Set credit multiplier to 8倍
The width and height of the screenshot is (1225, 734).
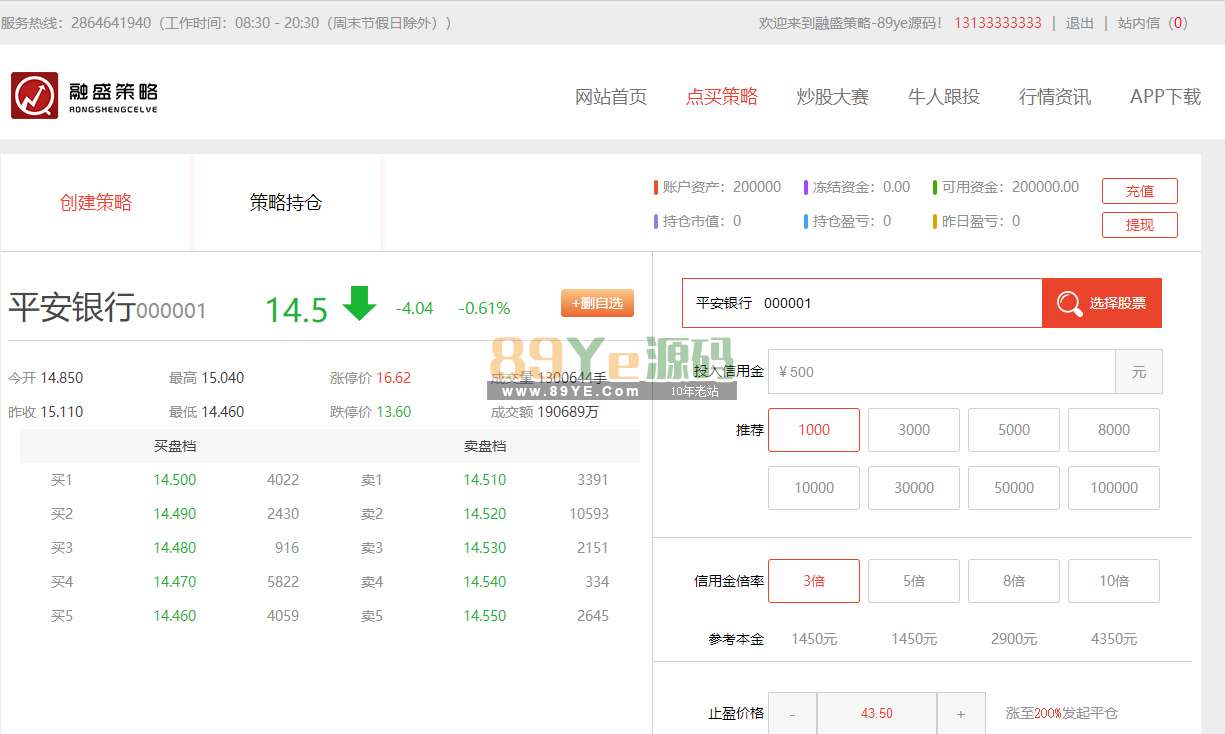[1014, 581]
